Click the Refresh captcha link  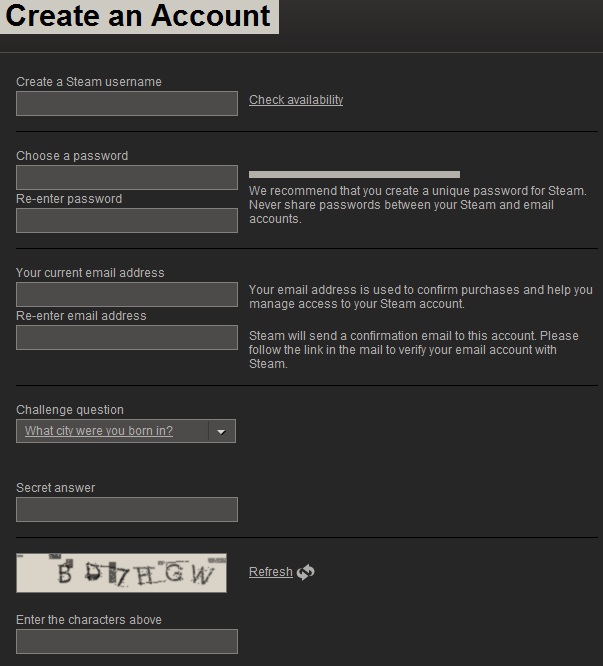point(271,572)
